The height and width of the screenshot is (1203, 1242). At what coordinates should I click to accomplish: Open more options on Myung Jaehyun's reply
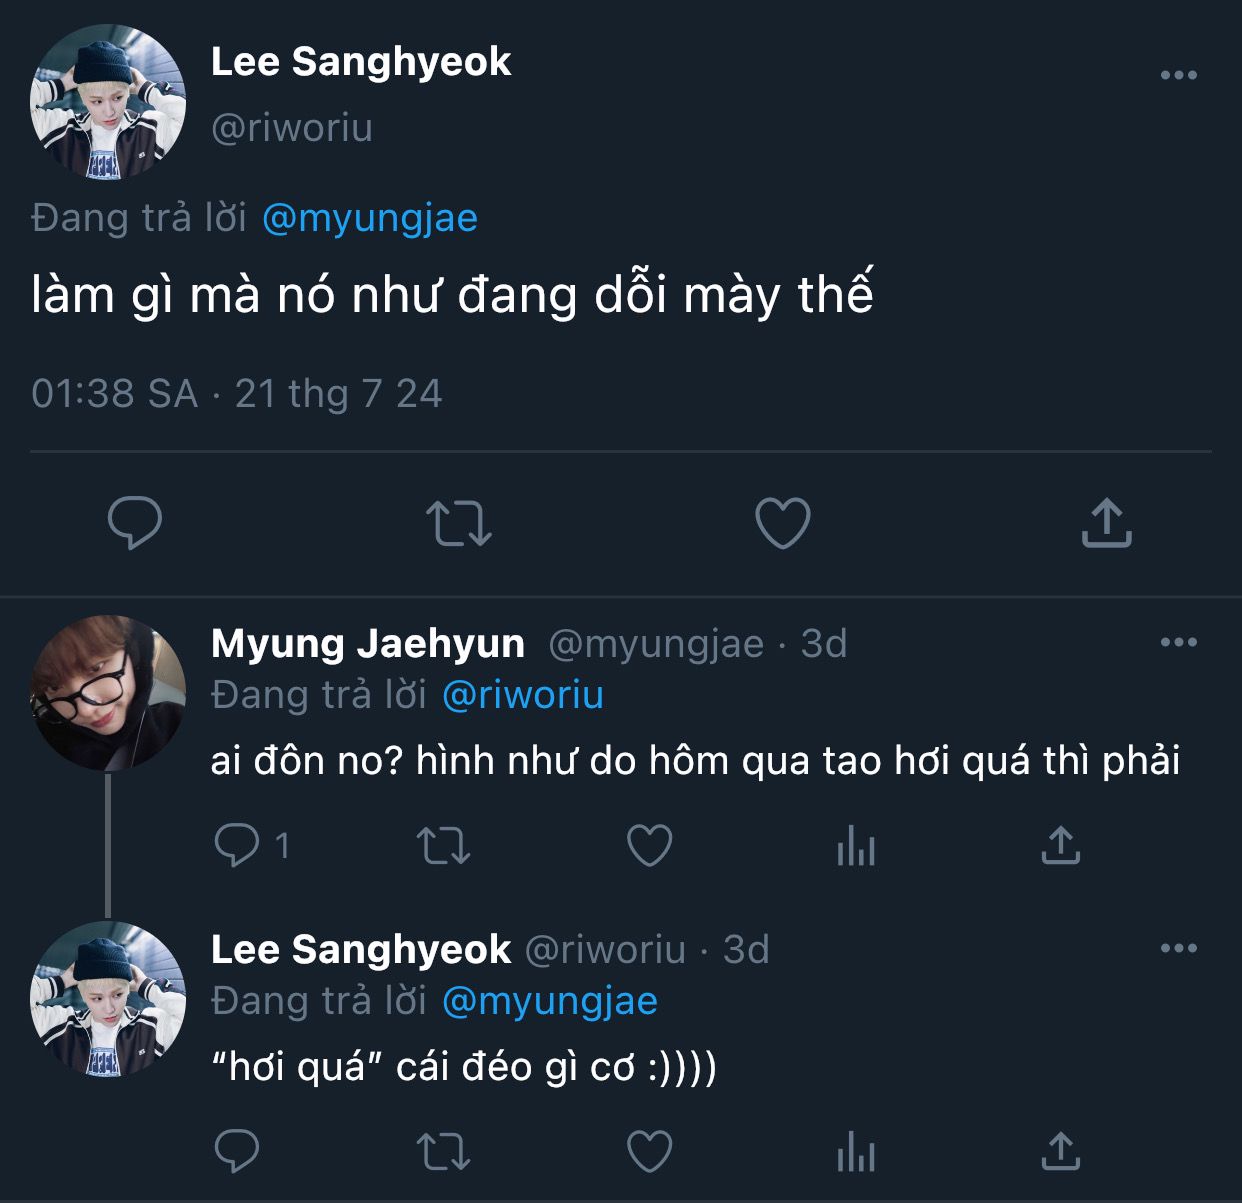[1178, 642]
